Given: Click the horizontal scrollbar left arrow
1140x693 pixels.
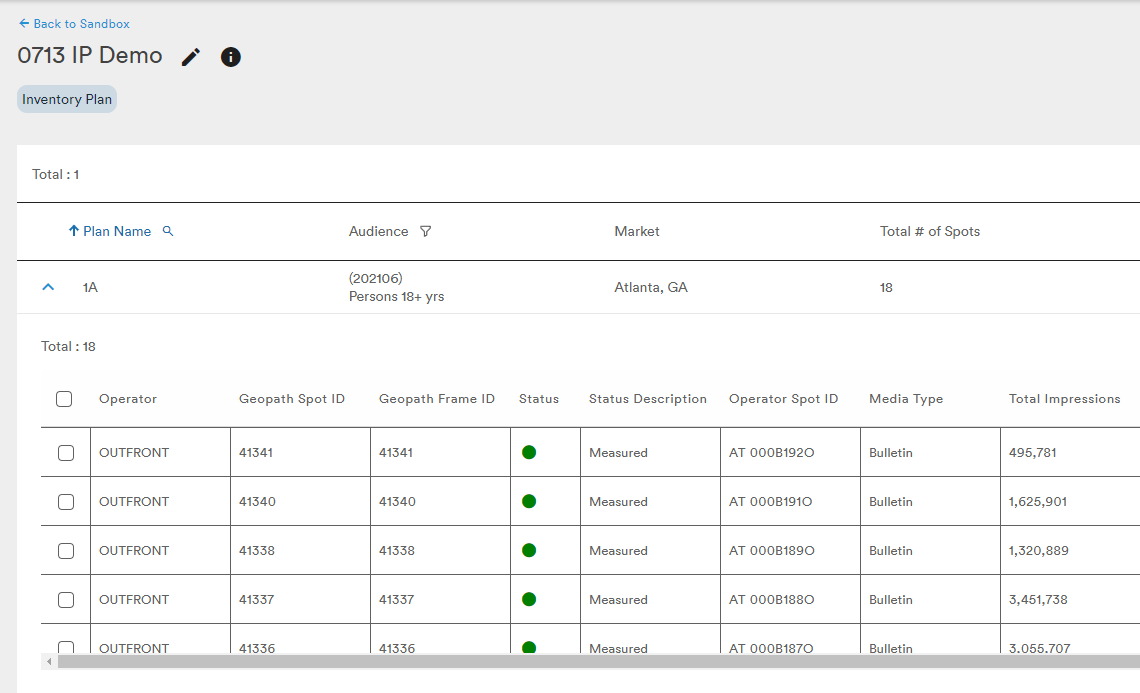Looking at the screenshot, I should click(49, 662).
